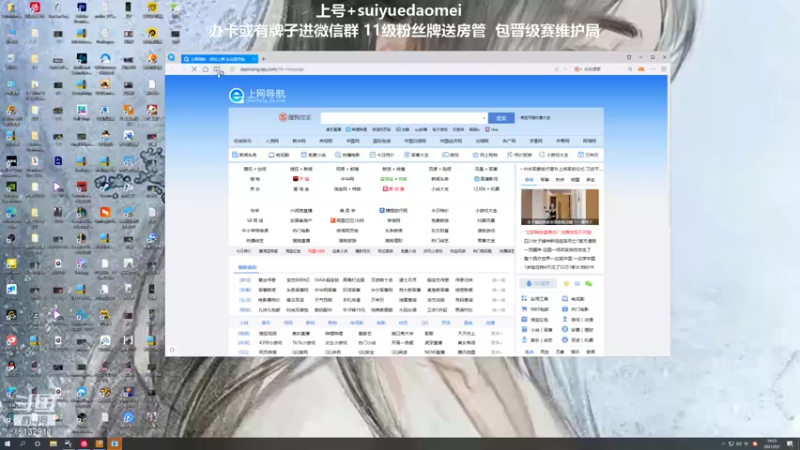Click the 搜狗搜索 logo beside search box
This screenshot has height=450, width=800.
pos(295,117)
